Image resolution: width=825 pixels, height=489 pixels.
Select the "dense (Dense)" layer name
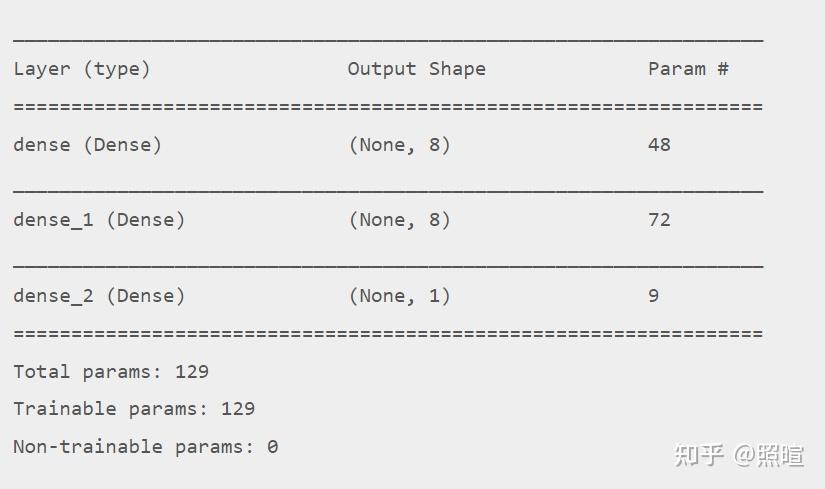pyautogui.click(x=87, y=145)
